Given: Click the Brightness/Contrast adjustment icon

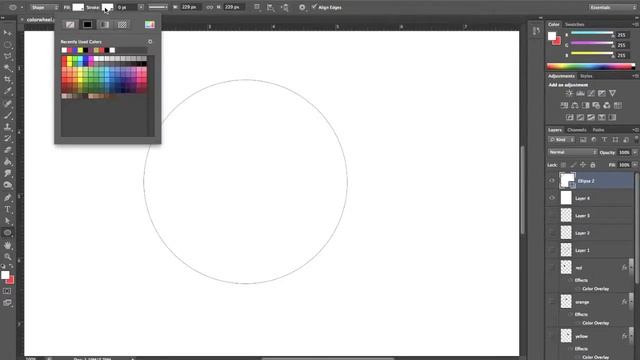Looking at the screenshot, I should [569, 93].
